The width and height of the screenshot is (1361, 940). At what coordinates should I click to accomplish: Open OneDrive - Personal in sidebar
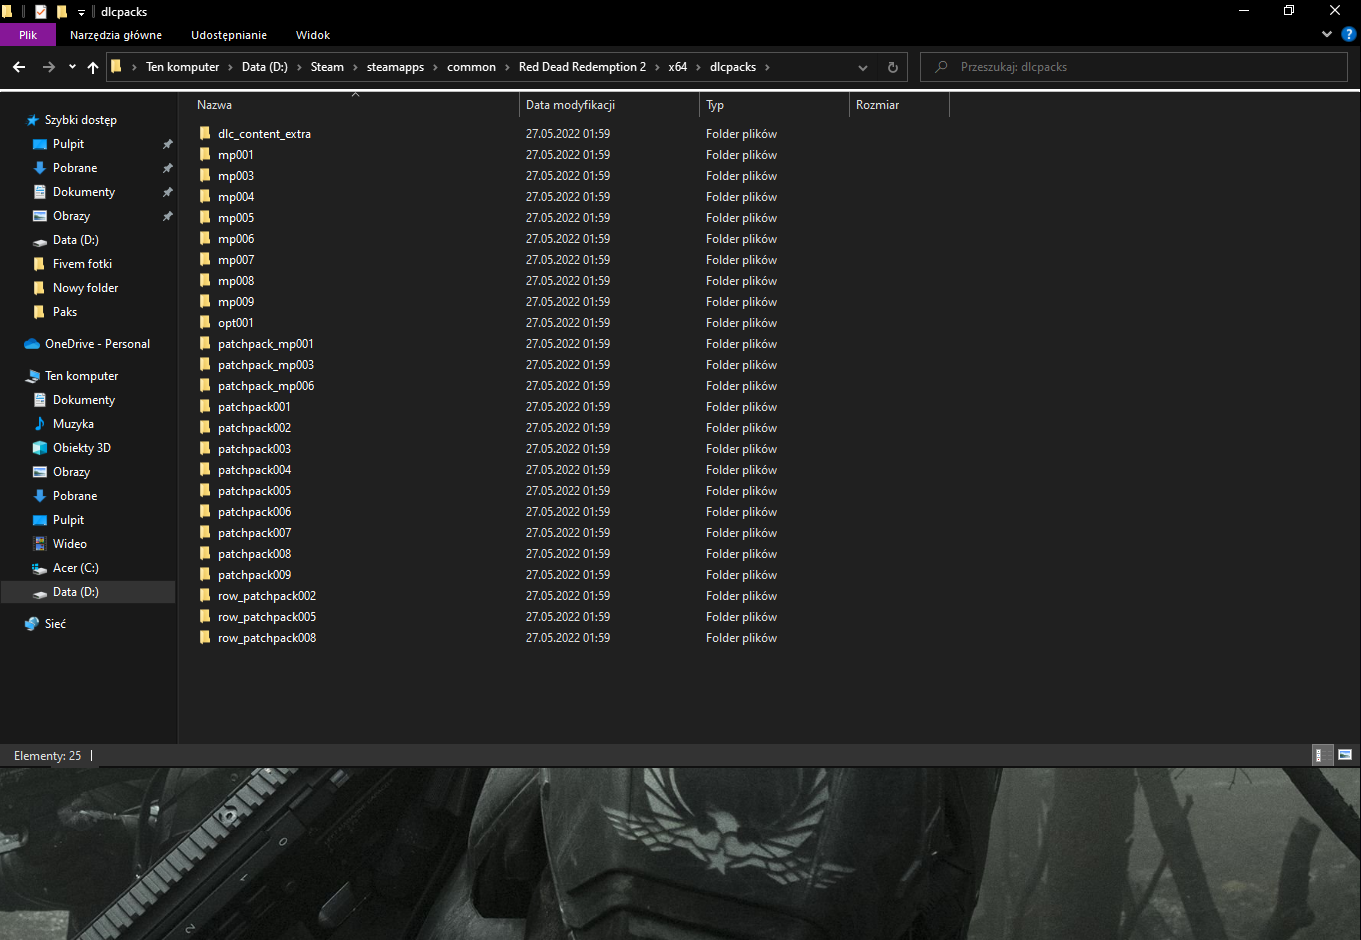[97, 344]
